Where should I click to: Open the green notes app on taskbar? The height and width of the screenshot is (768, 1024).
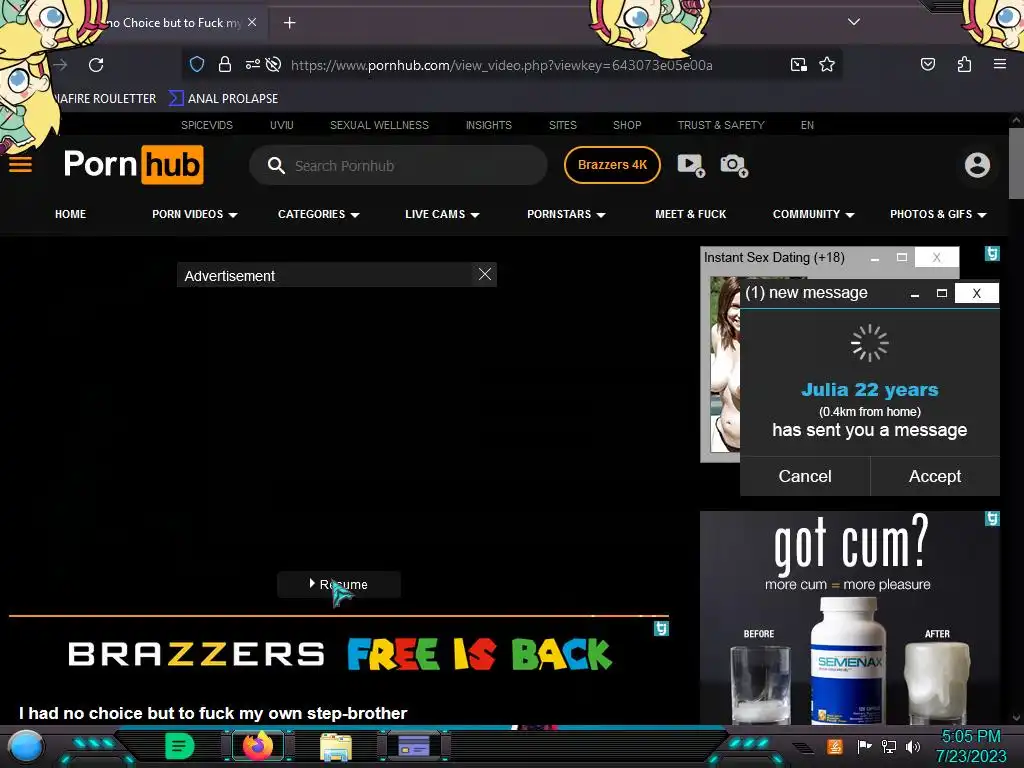pyautogui.click(x=180, y=746)
